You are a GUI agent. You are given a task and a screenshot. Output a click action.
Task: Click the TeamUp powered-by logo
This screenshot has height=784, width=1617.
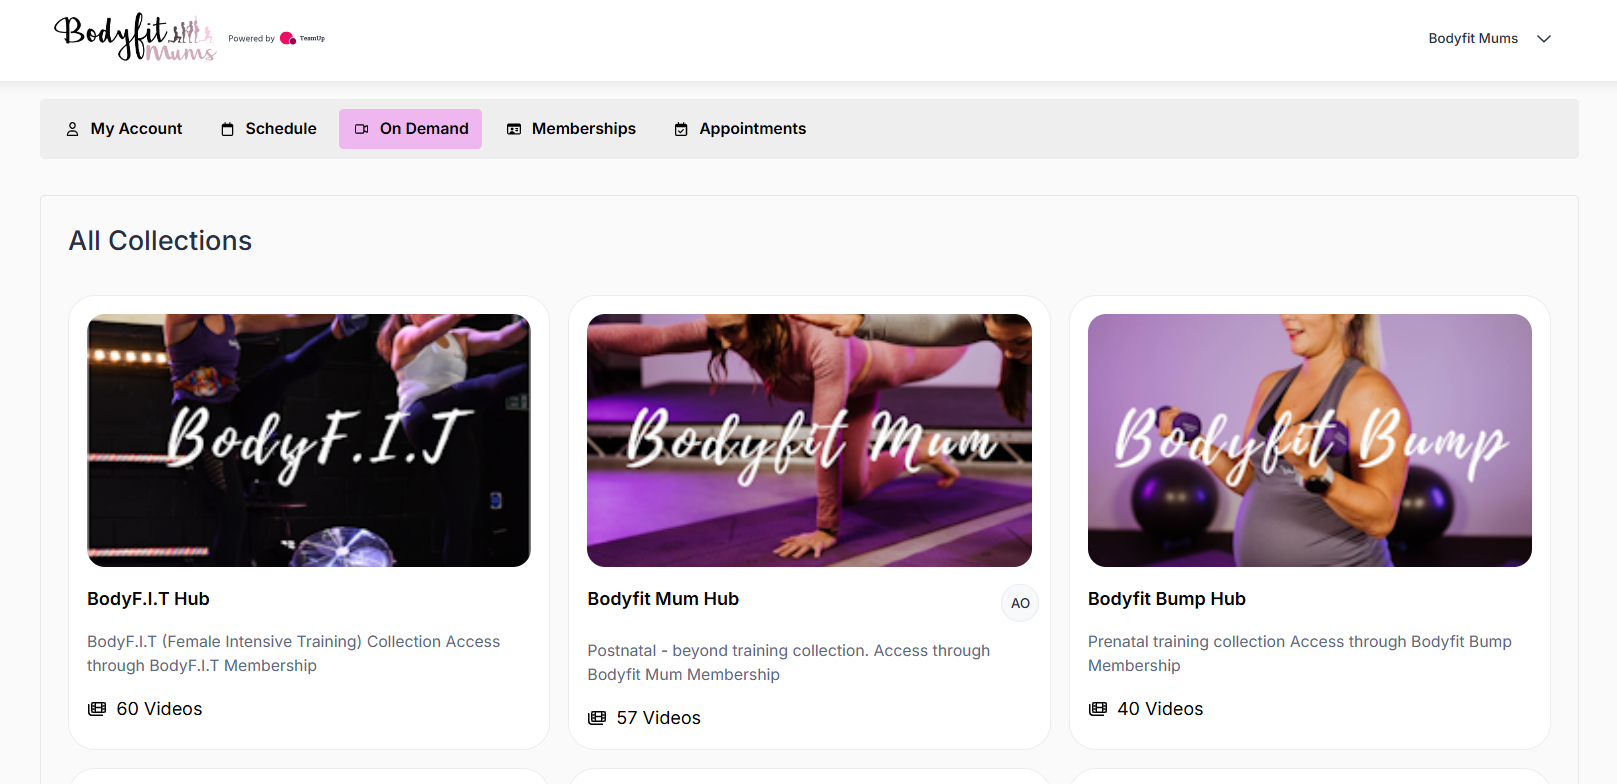point(302,38)
